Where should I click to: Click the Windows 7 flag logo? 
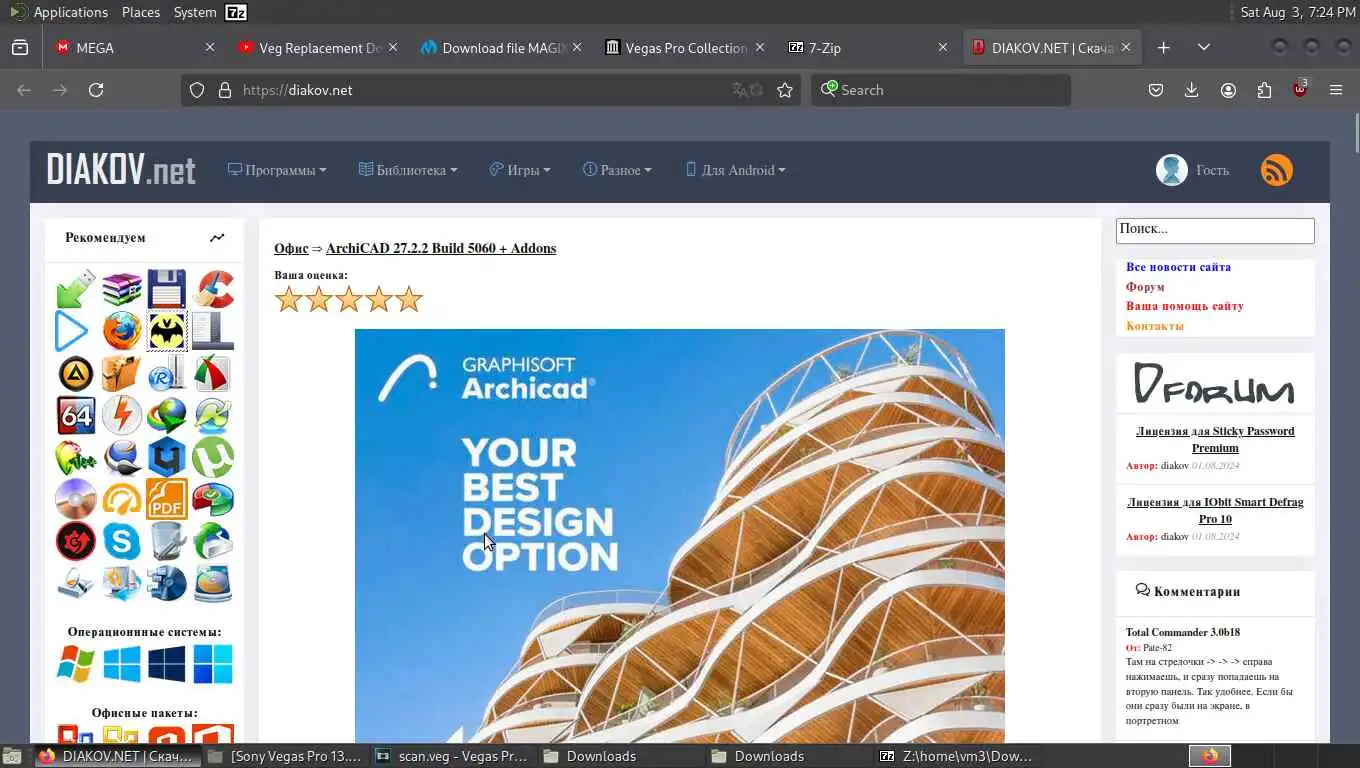pos(76,664)
